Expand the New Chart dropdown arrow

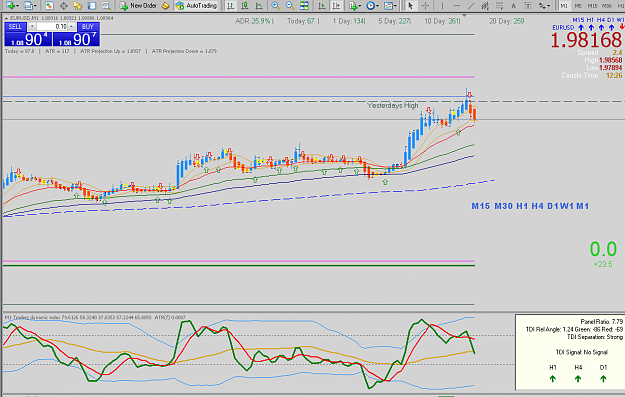coord(18,6)
